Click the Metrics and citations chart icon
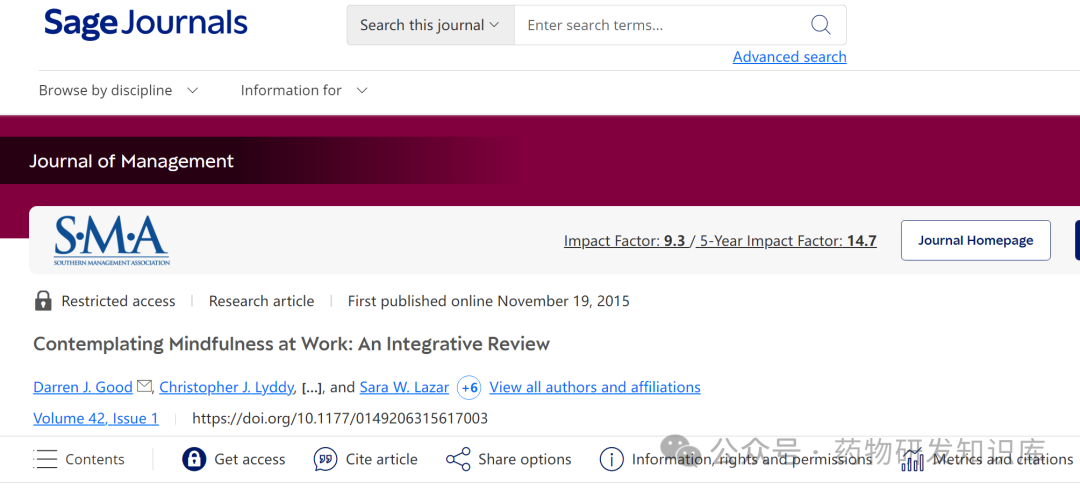Image resolution: width=1080 pixels, height=495 pixels. [x=913, y=459]
